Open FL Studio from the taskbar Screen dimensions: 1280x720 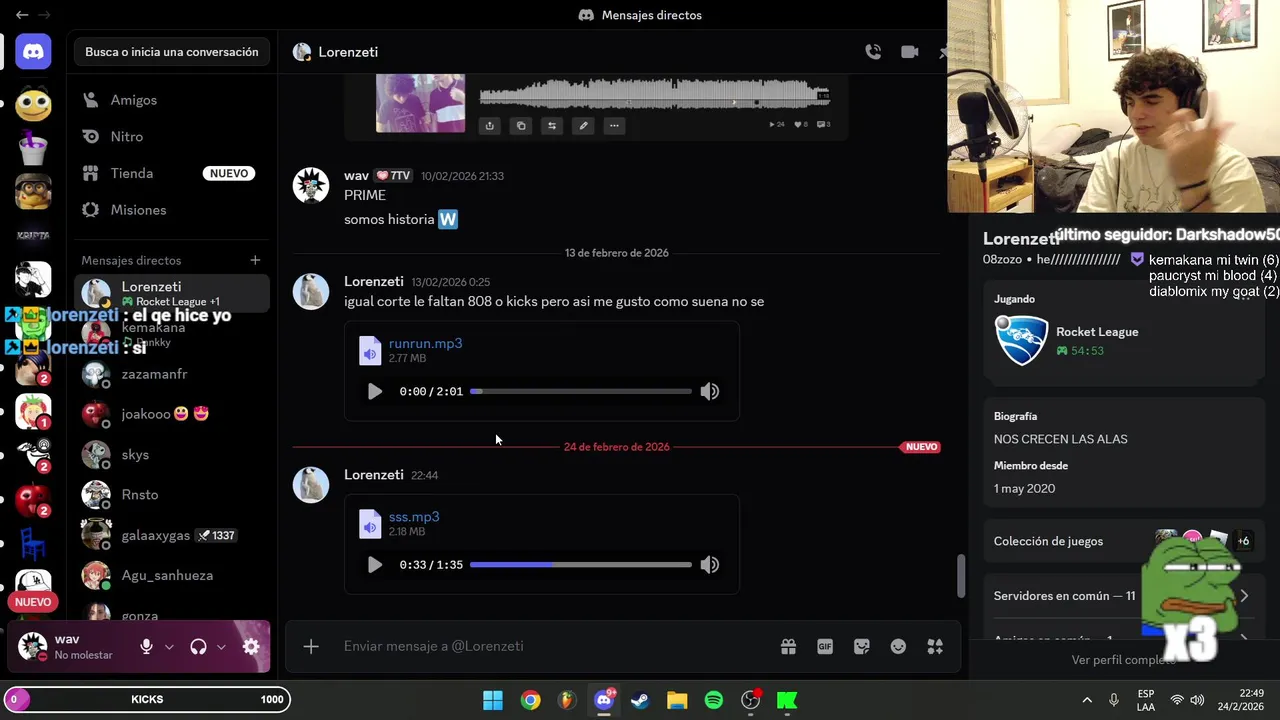pos(567,700)
